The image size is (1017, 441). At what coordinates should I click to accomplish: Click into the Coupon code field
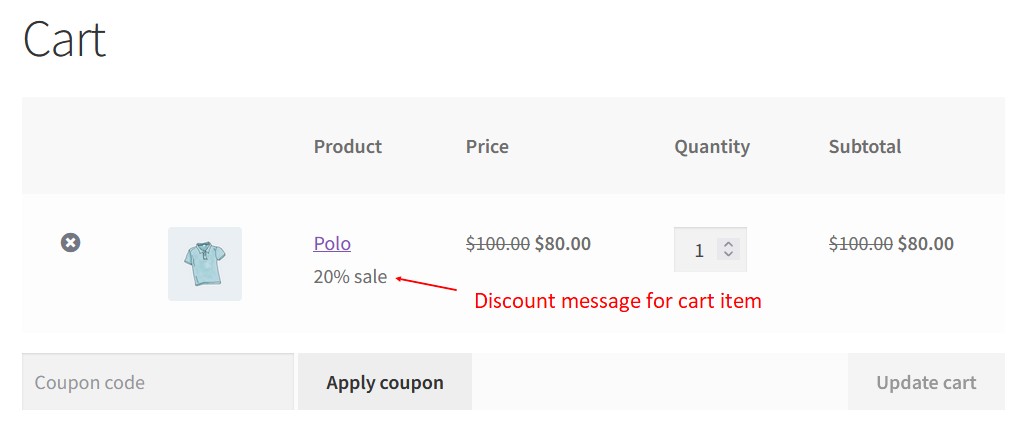click(x=158, y=382)
